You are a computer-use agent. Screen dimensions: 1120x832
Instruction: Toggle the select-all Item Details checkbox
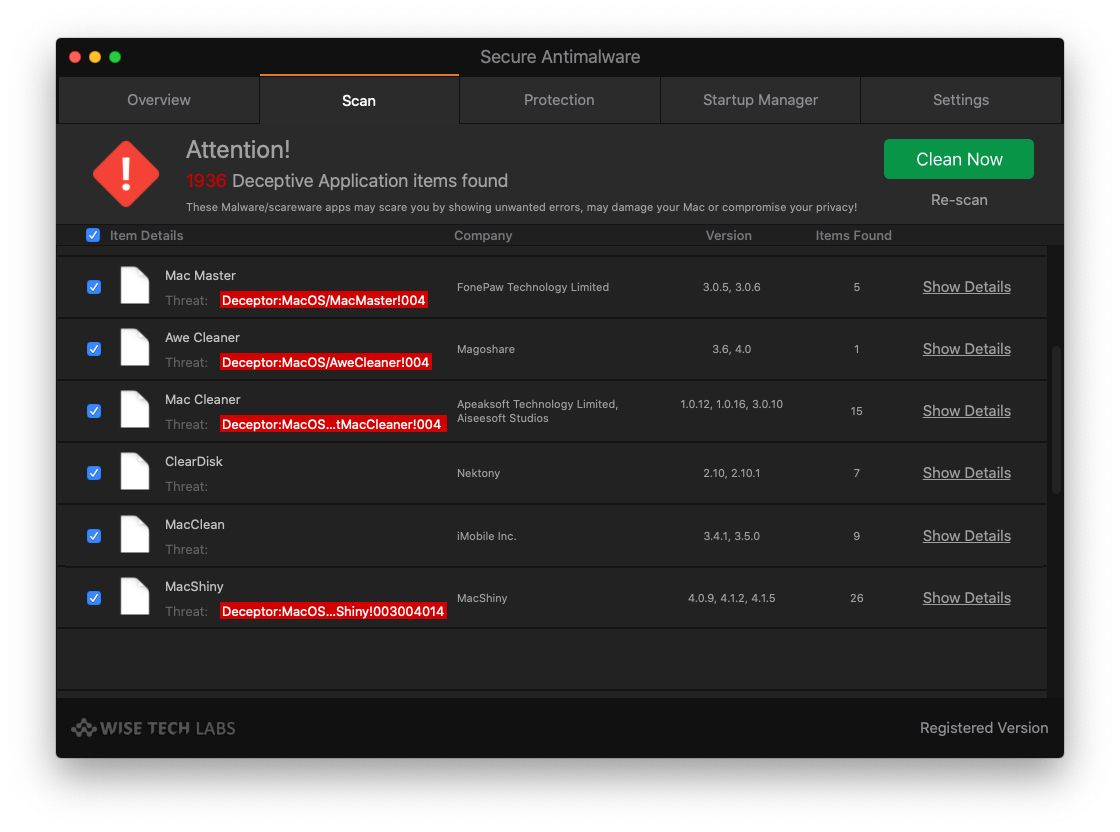(93, 235)
